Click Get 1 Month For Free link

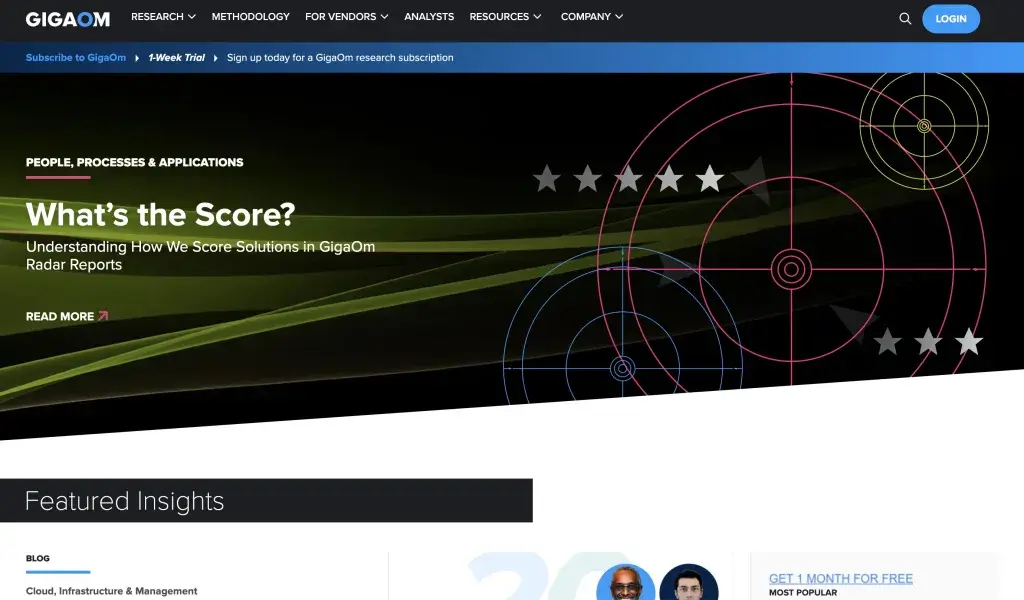coord(840,579)
